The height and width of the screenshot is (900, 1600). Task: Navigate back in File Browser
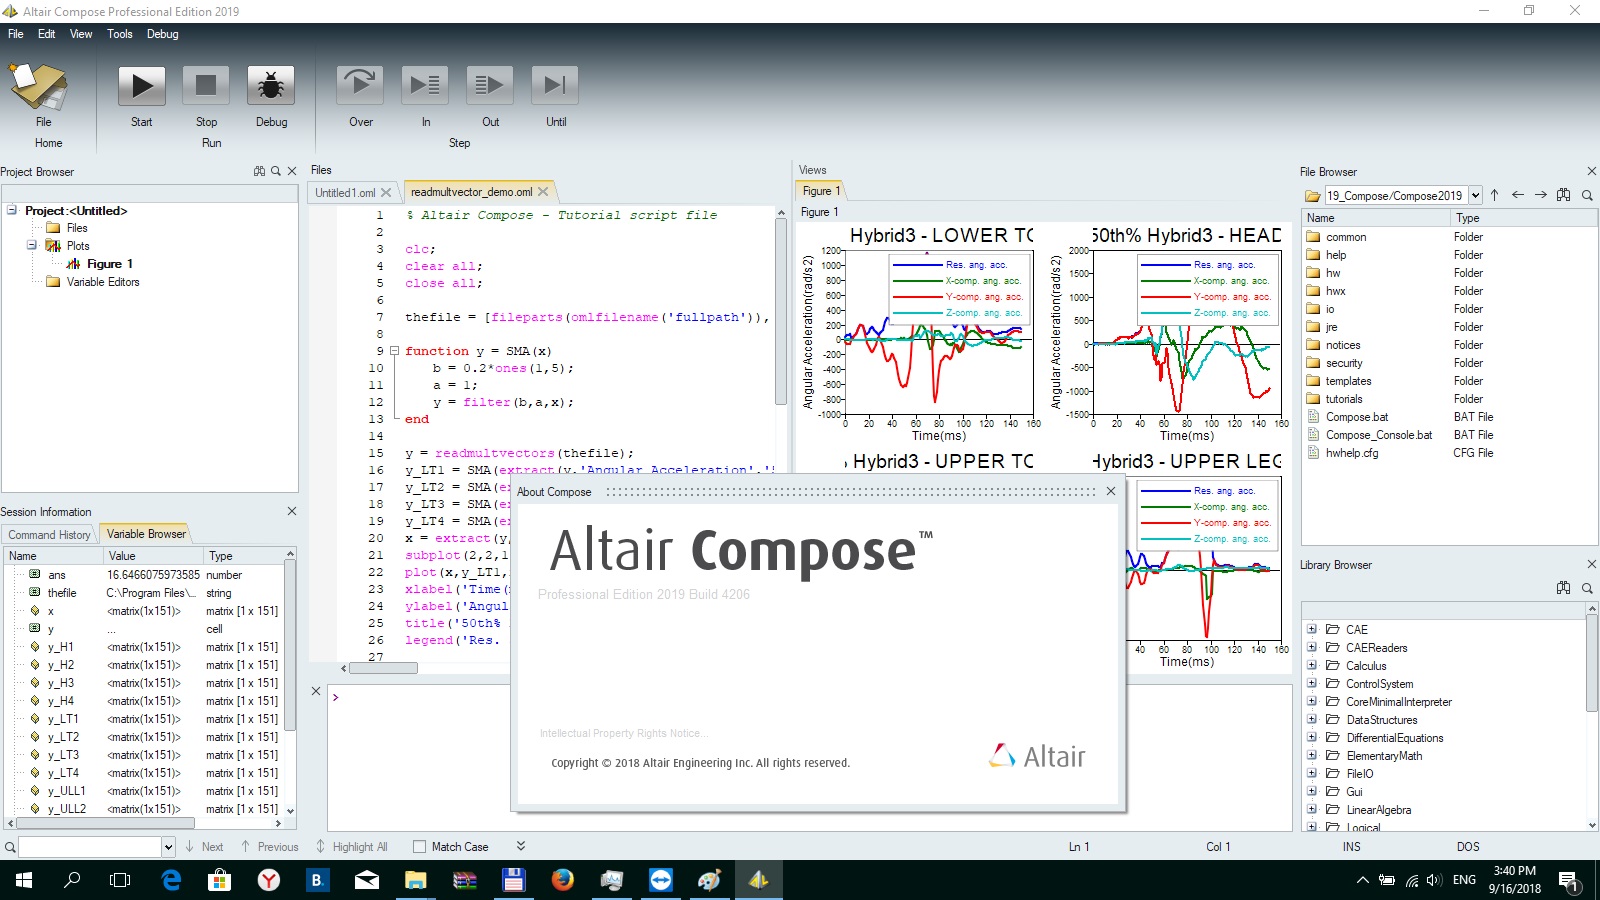1518,195
